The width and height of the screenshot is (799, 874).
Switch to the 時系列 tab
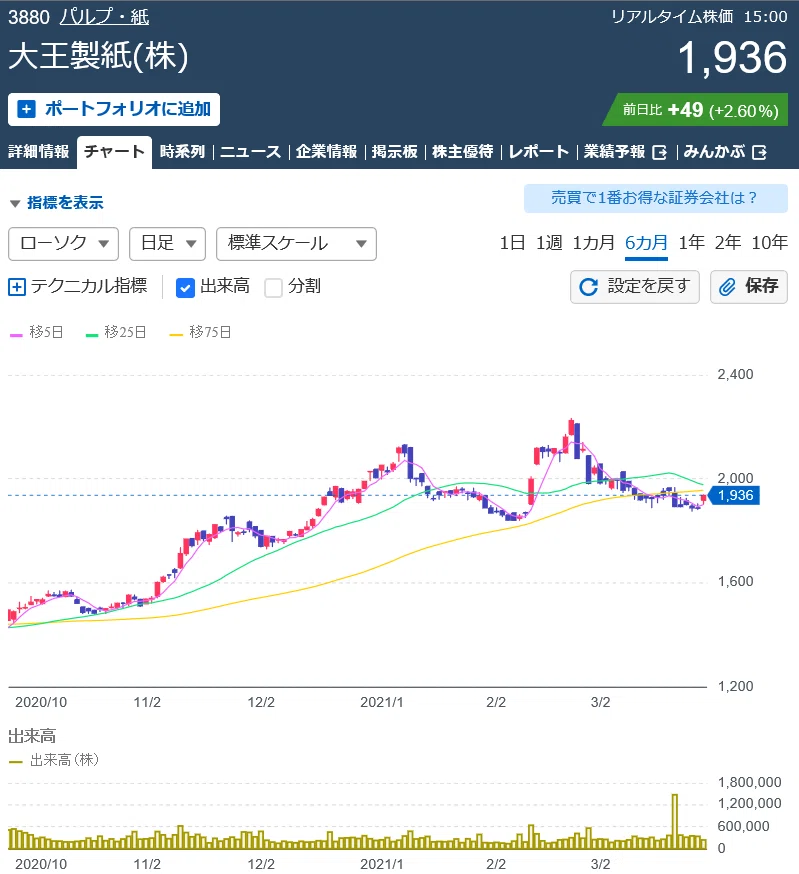(x=182, y=152)
